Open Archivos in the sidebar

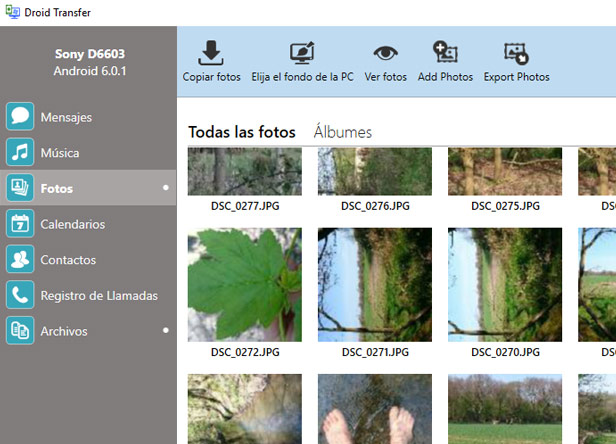[64, 331]
